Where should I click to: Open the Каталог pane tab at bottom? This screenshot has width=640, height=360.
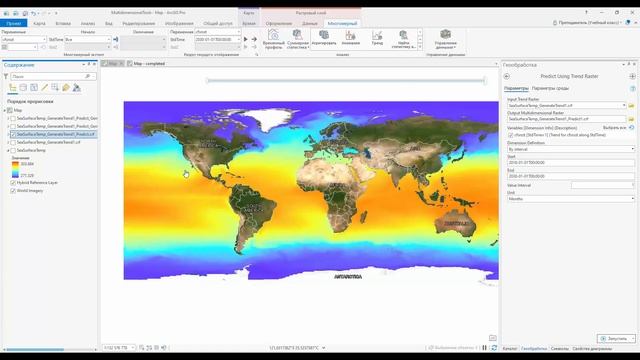tap(509, 349)
